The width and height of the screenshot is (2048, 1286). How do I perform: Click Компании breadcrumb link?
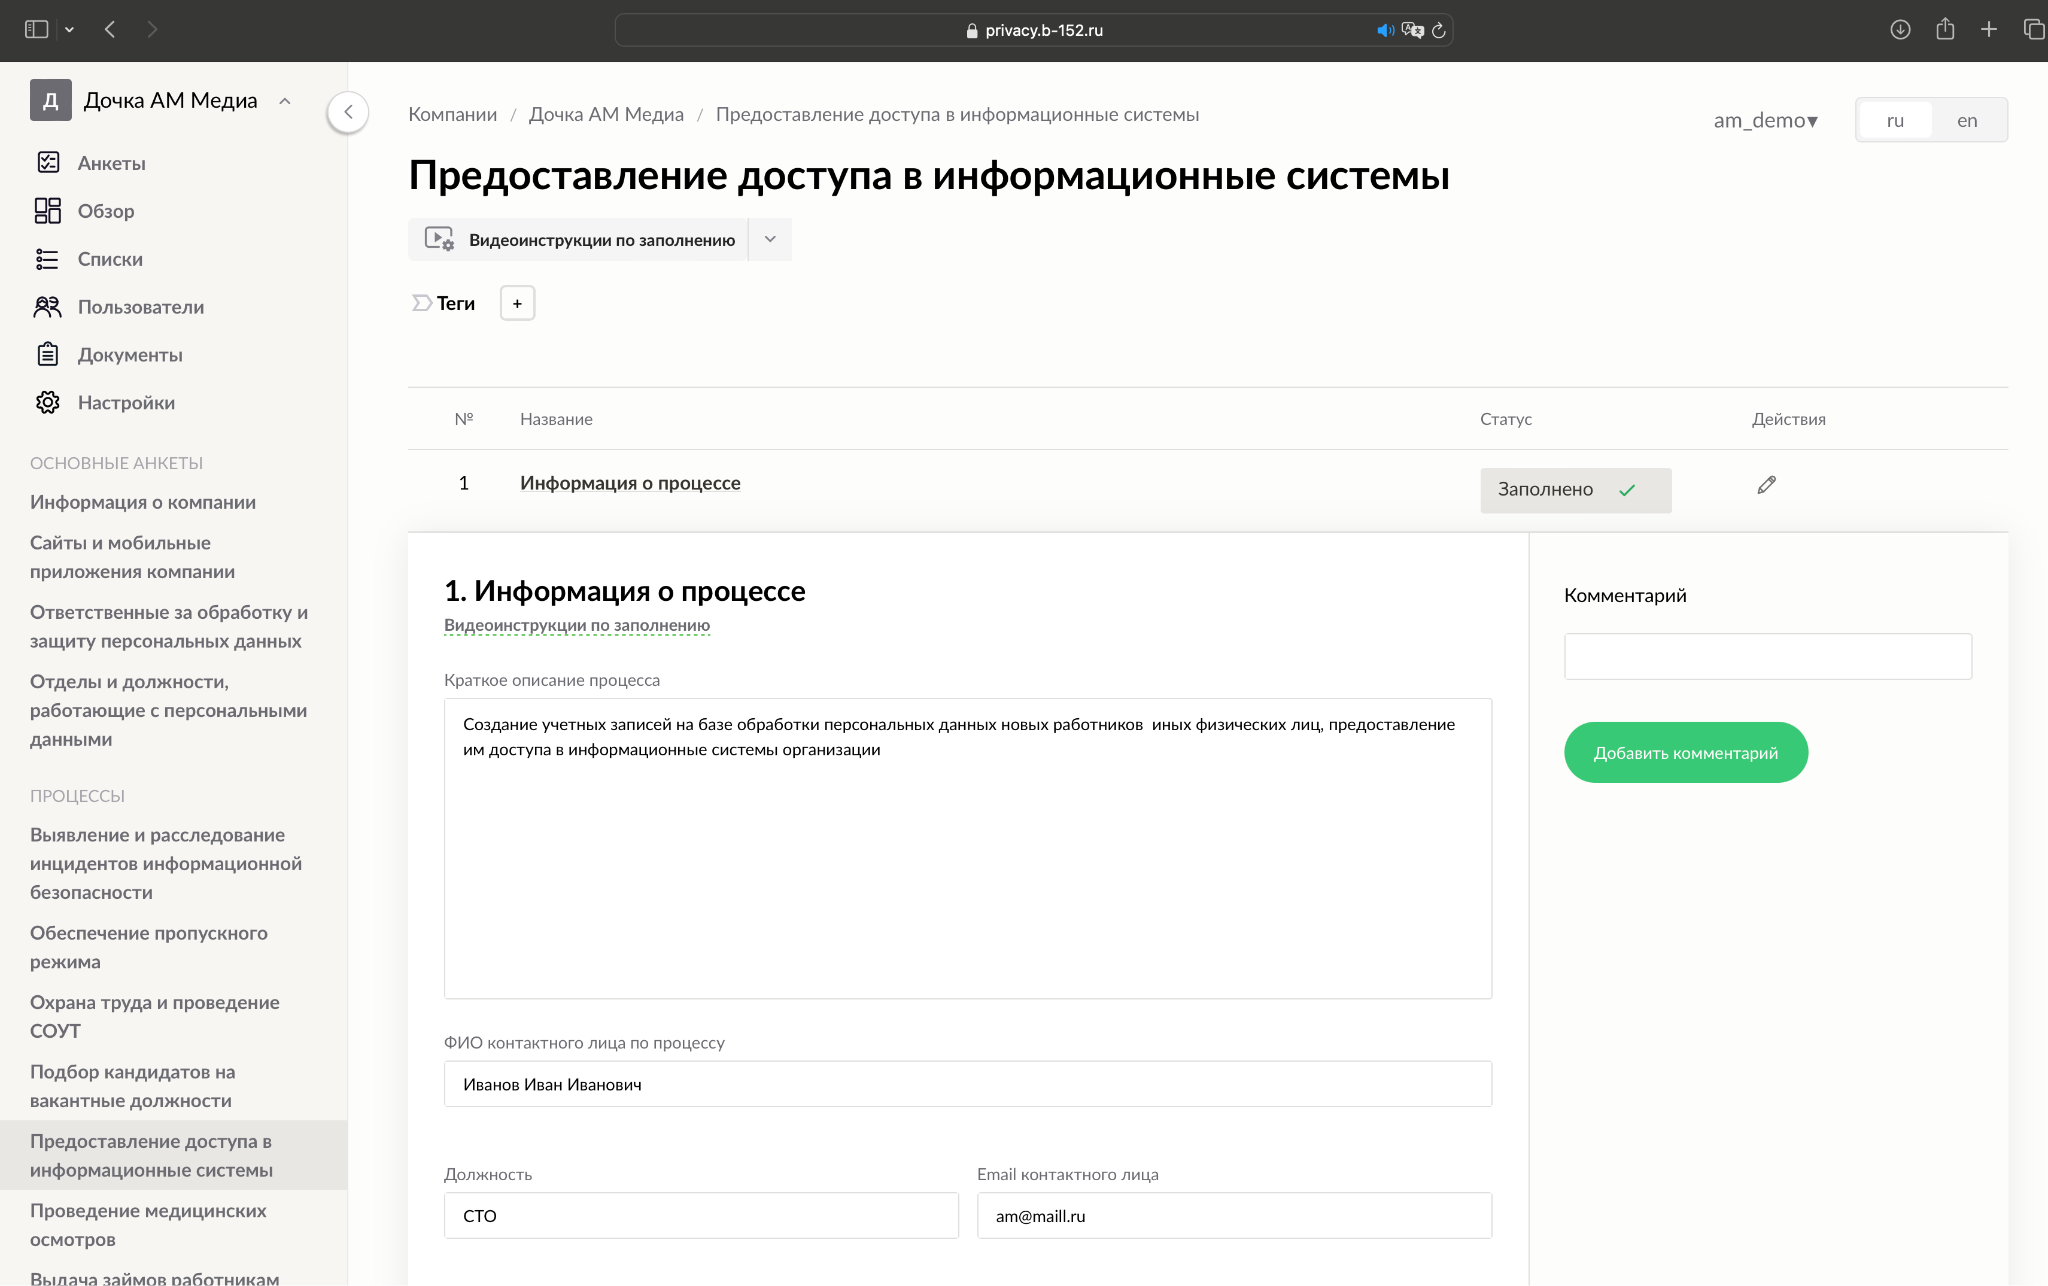click(452, 115)
